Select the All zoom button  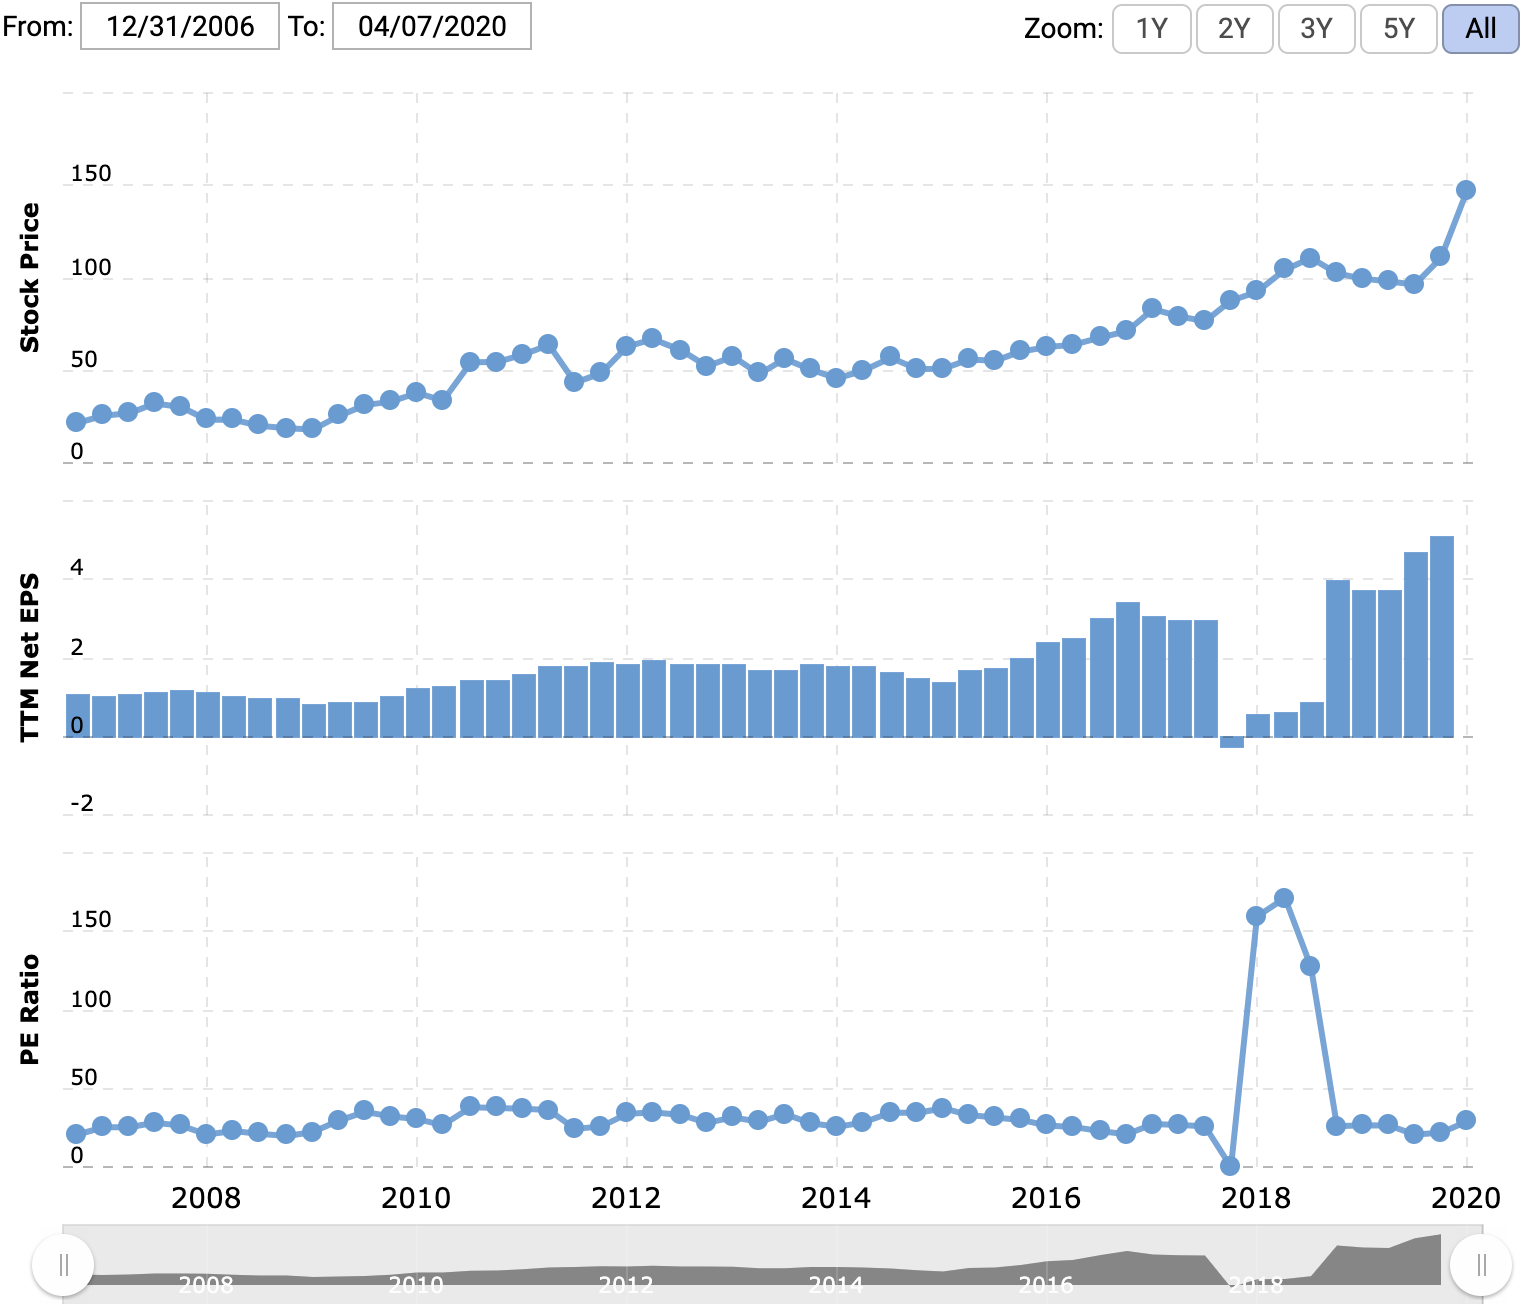tap(1480, 28)
